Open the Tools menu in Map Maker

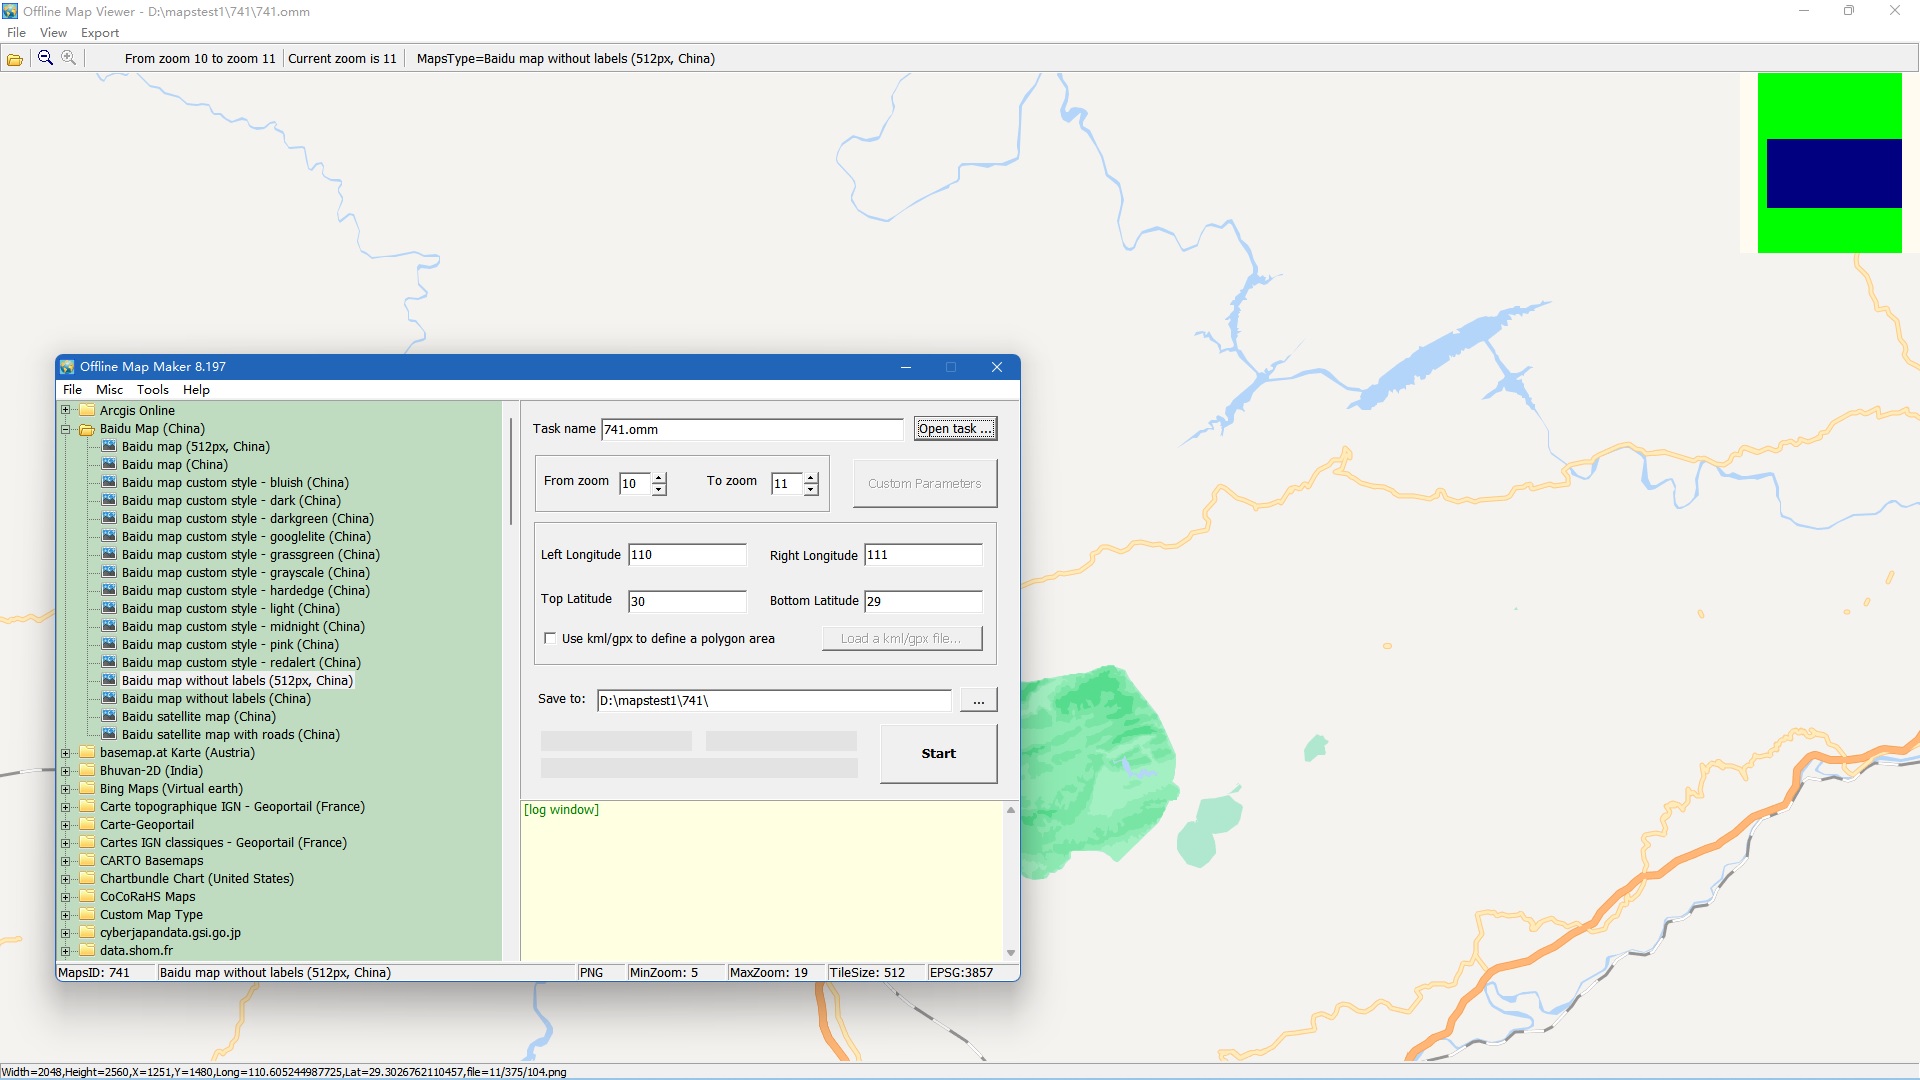[x=152, y=390]
